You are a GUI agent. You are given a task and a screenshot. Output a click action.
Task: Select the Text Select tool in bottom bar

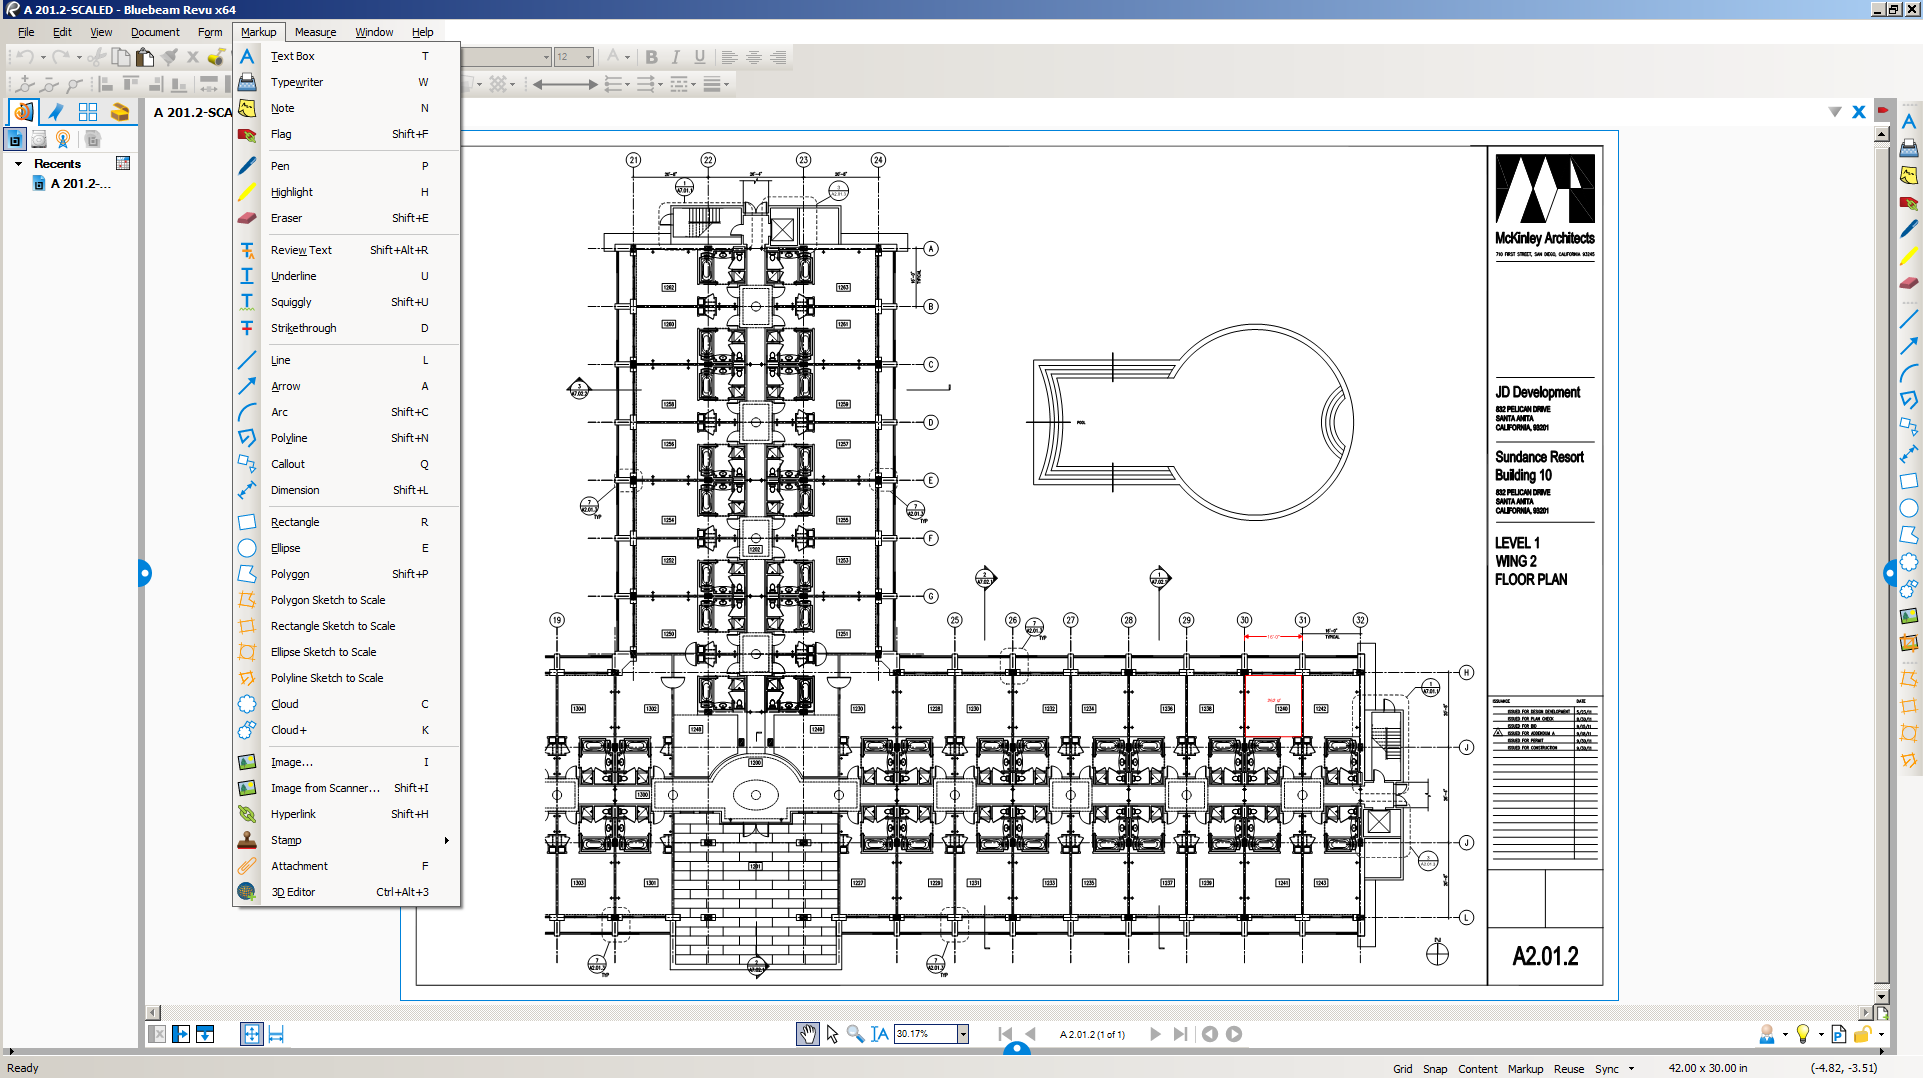point(879,1034)
